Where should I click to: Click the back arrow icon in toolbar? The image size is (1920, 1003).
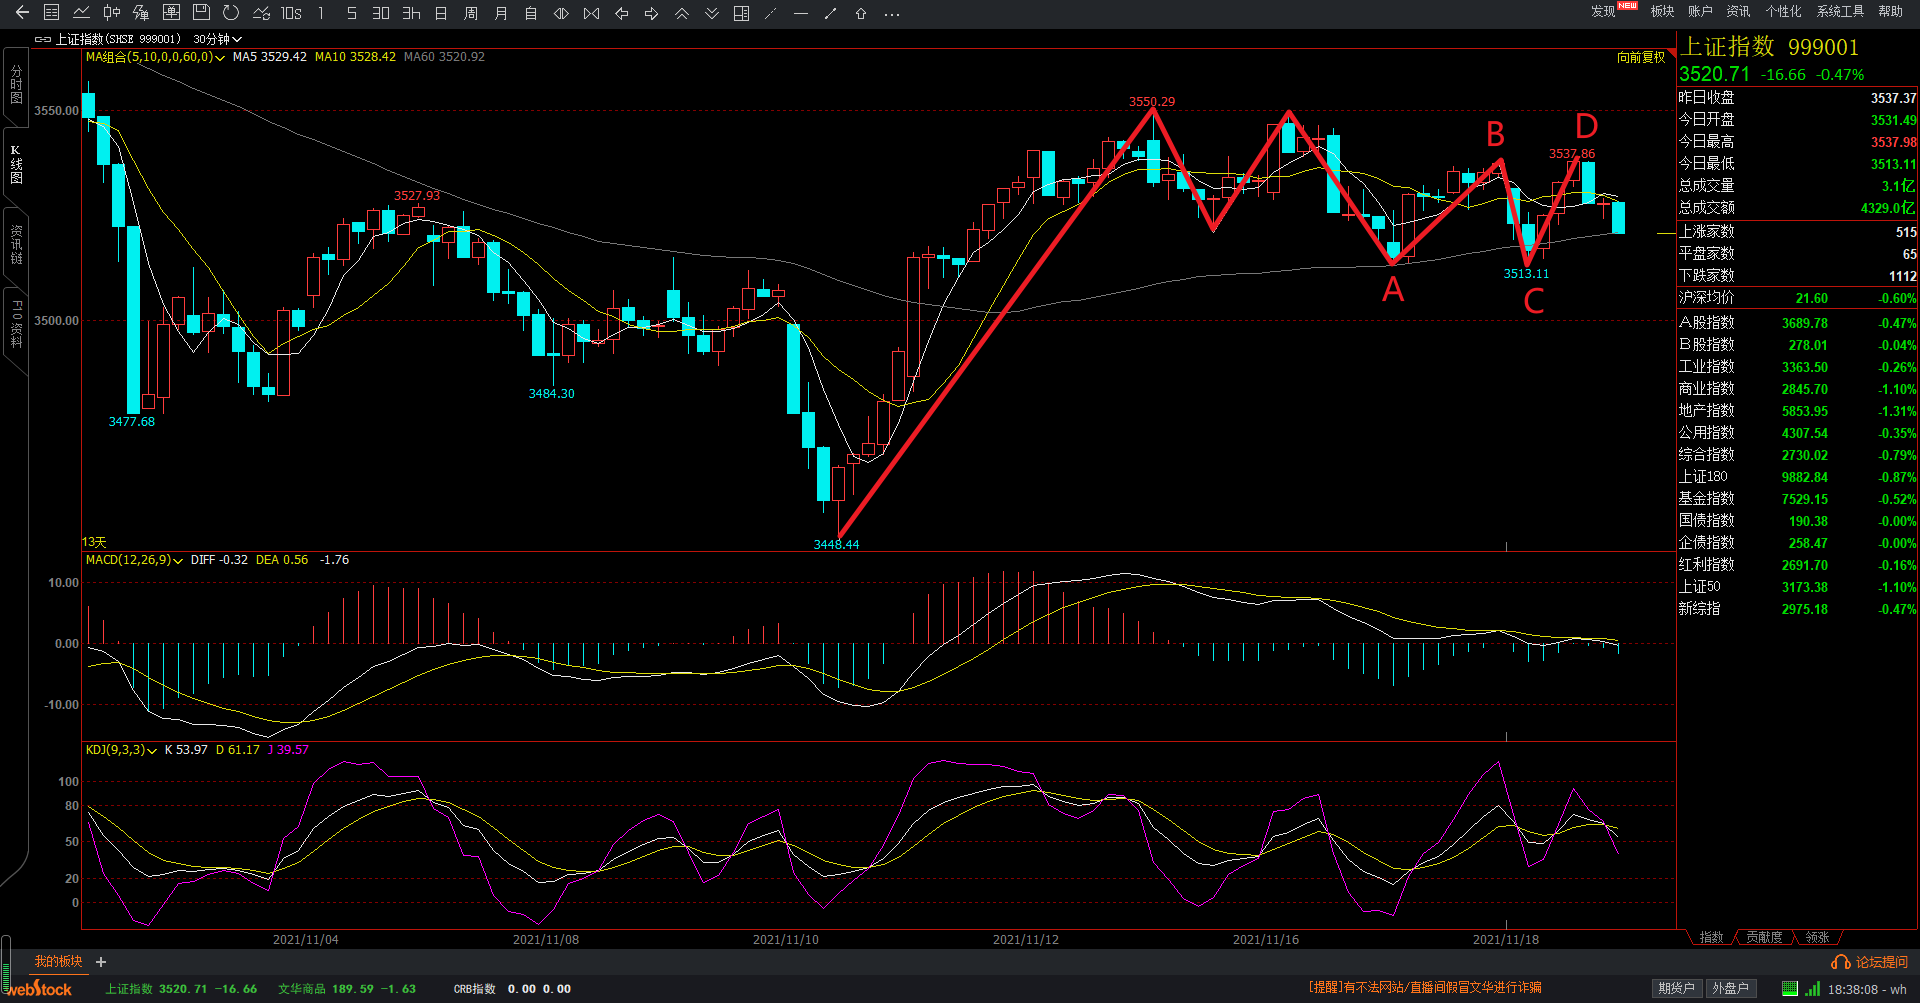tap(22, 13)
